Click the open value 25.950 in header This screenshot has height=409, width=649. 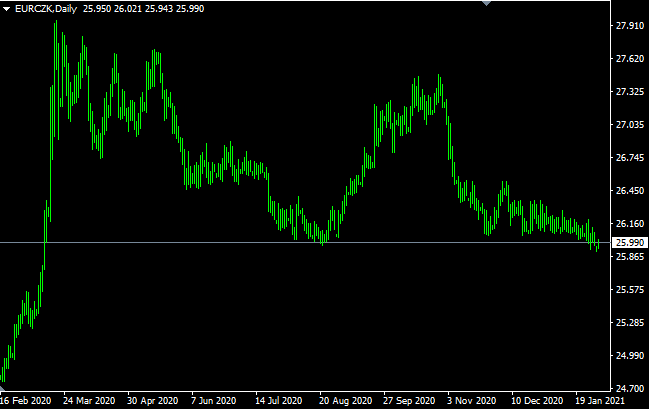click(x=97, y=9)
